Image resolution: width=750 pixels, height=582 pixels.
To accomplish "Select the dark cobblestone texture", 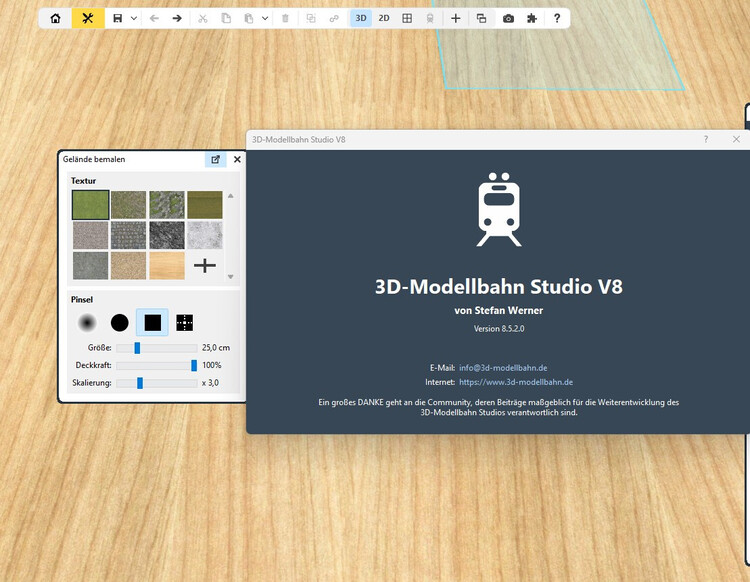I will 129,235.
